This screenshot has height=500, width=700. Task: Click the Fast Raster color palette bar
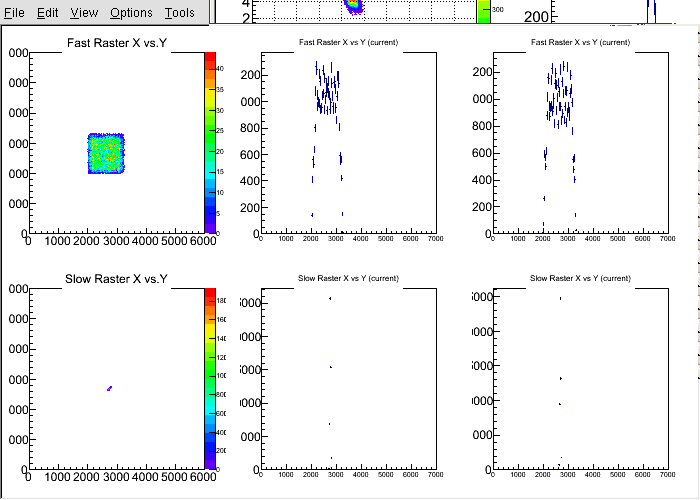click(210, 143)
